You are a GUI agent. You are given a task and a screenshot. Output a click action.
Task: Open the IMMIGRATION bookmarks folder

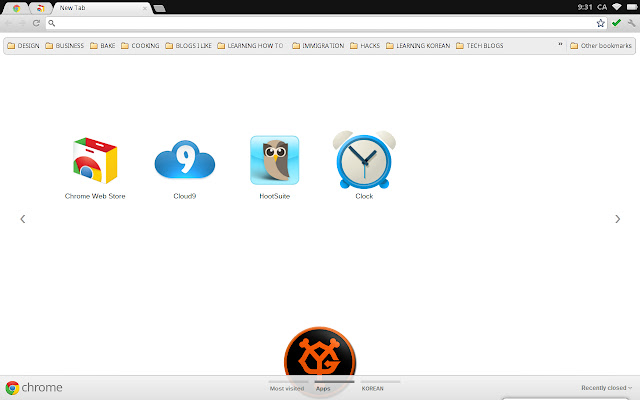(318, 46)
